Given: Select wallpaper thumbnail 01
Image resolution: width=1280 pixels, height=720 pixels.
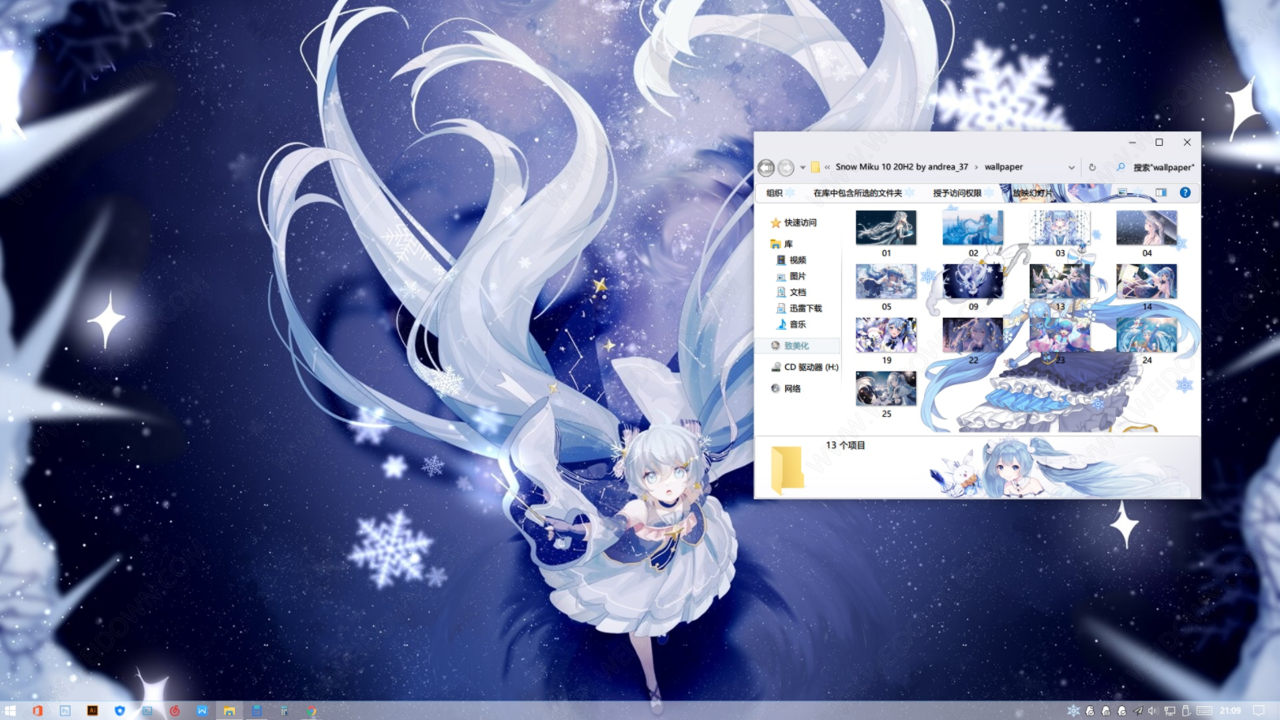Looking at the screenshot, I should 886,228.
